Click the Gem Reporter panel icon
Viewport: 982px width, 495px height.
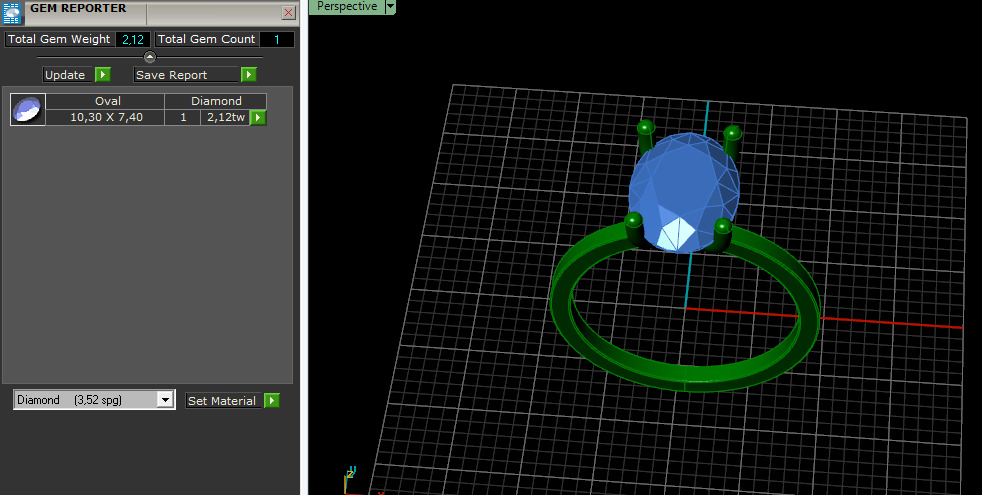click(12, 12)
